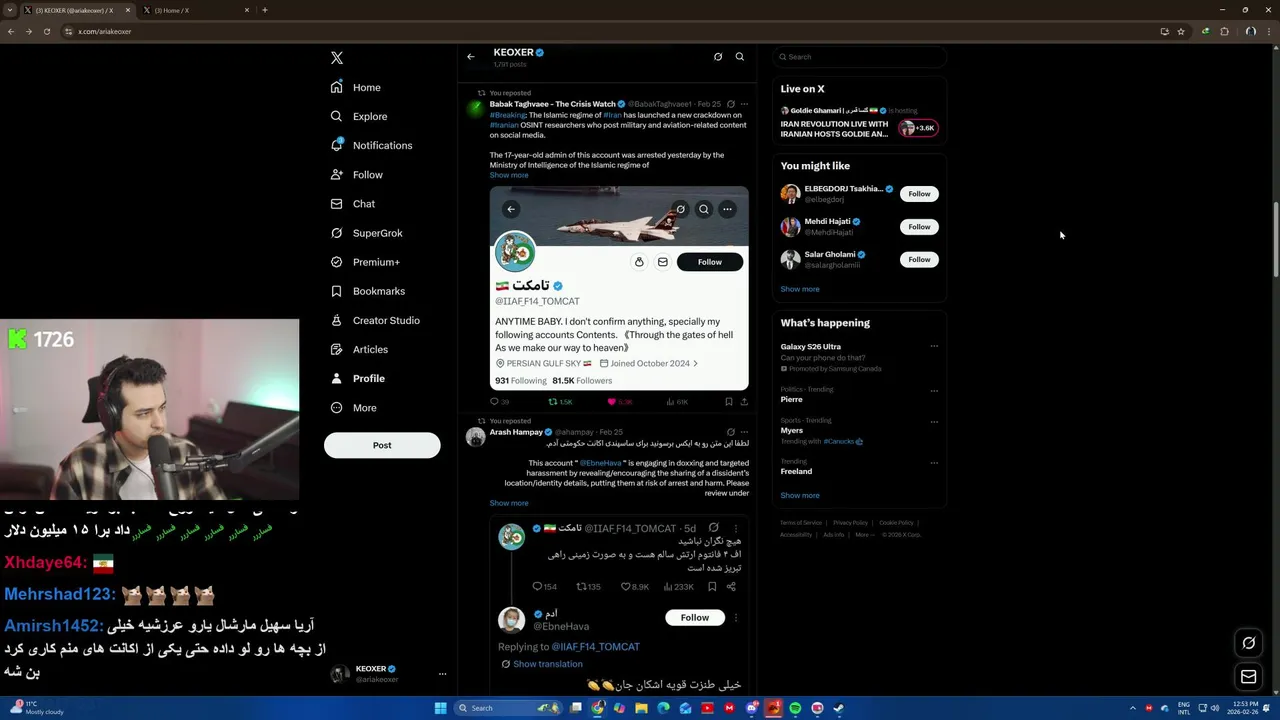Open a new browser tab
This screenshot has height=720, width=1280.
[x=264, y=10]
